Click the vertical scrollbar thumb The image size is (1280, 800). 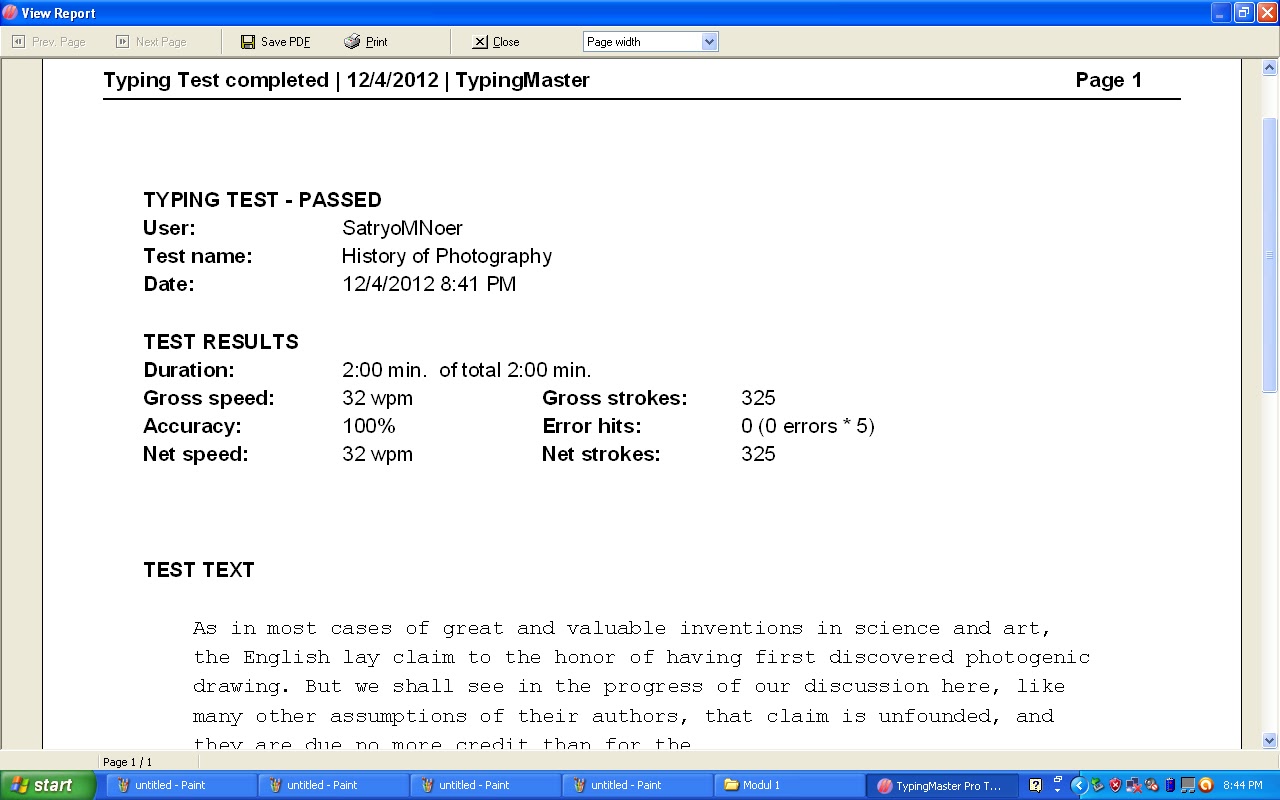(1270, 255)
